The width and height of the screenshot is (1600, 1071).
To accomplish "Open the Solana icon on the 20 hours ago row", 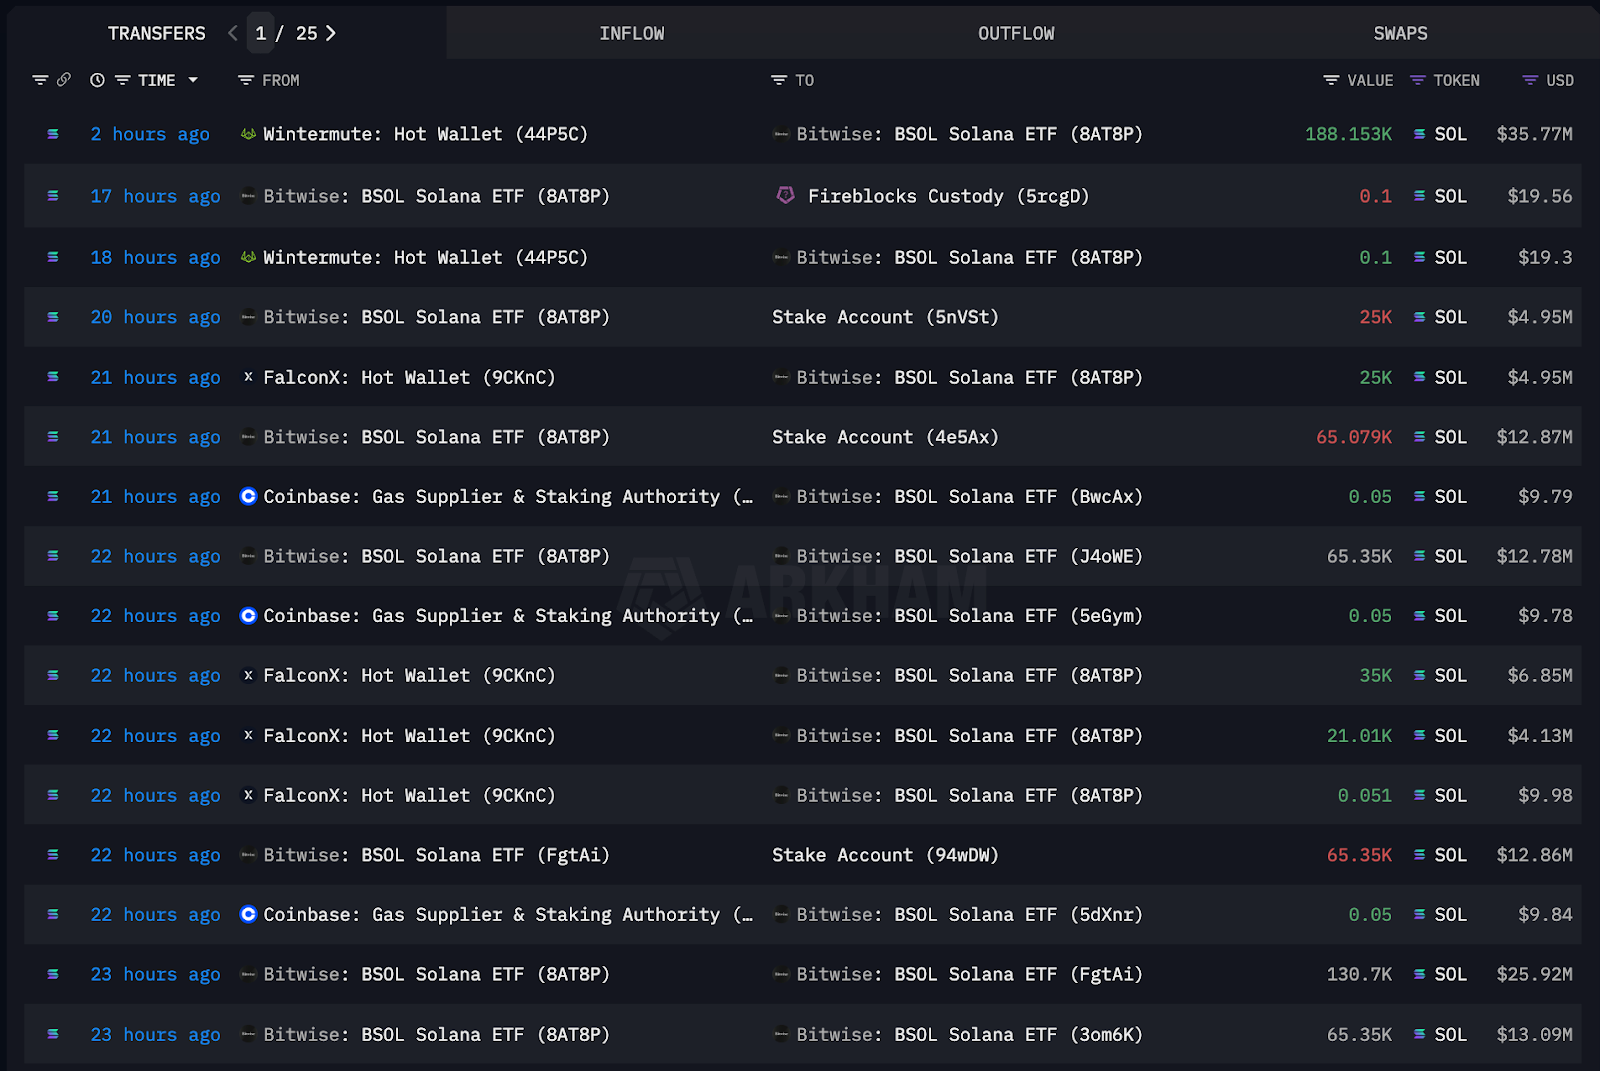I will (53, 317).
